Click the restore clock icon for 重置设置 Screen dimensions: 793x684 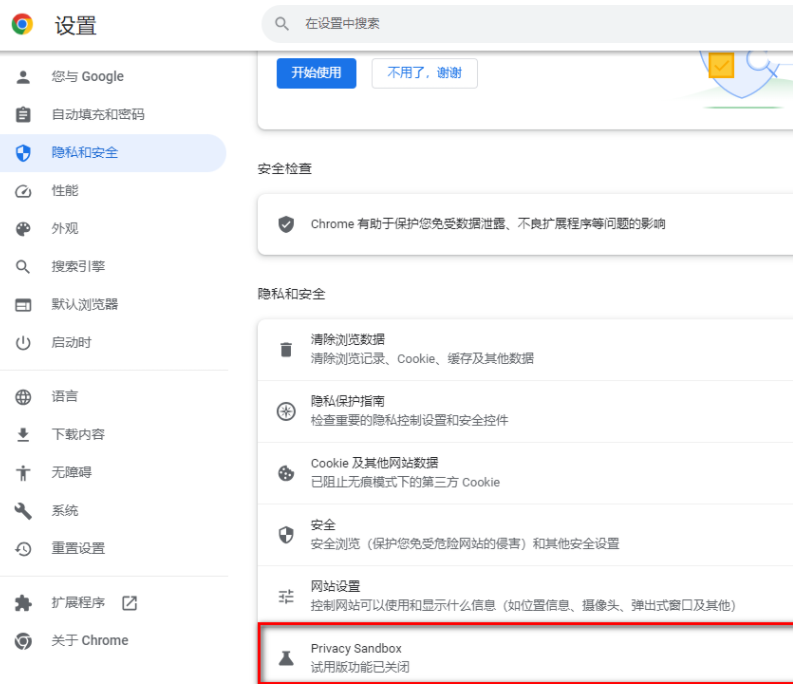[23, 549]
